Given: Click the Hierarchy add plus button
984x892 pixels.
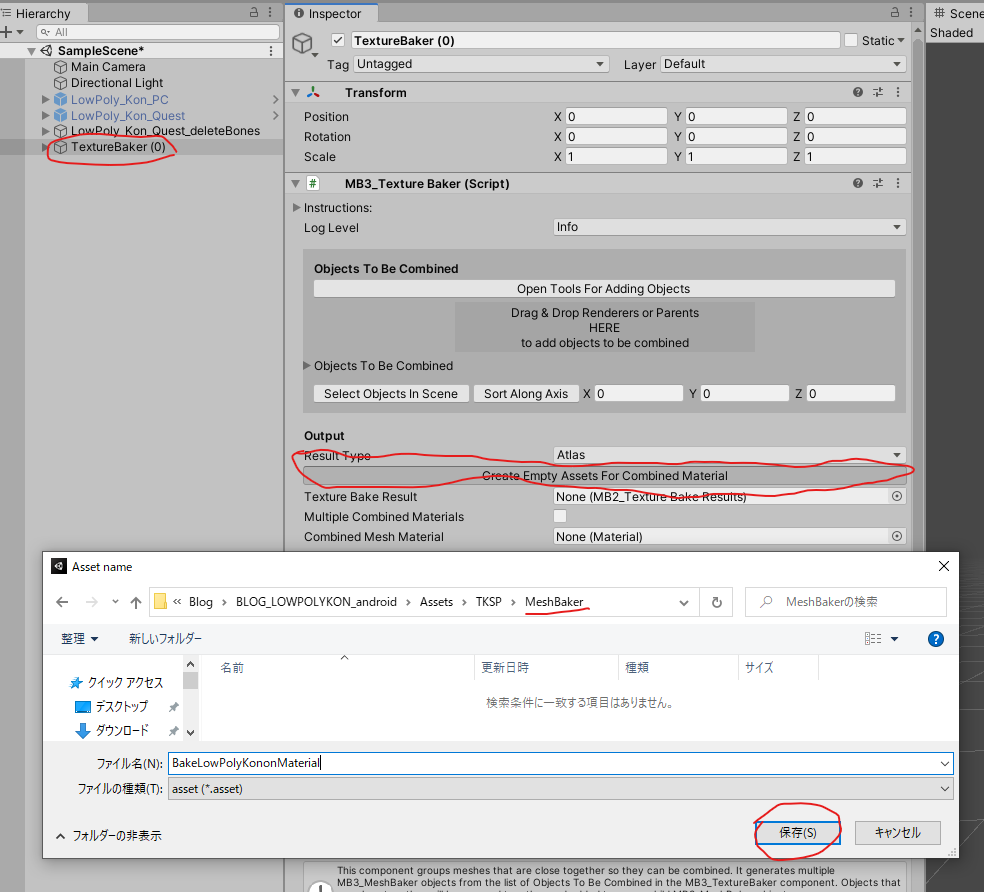Looking at the screenshot, I should tap(7, 32).
